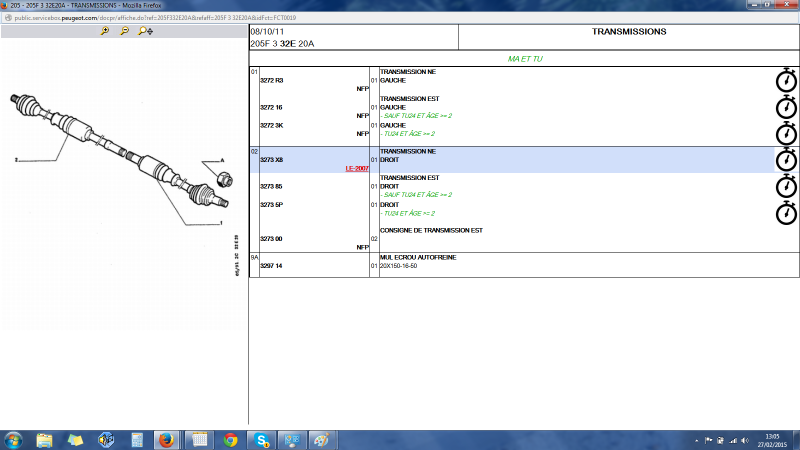Click item marker 8A in parts table

254,258
